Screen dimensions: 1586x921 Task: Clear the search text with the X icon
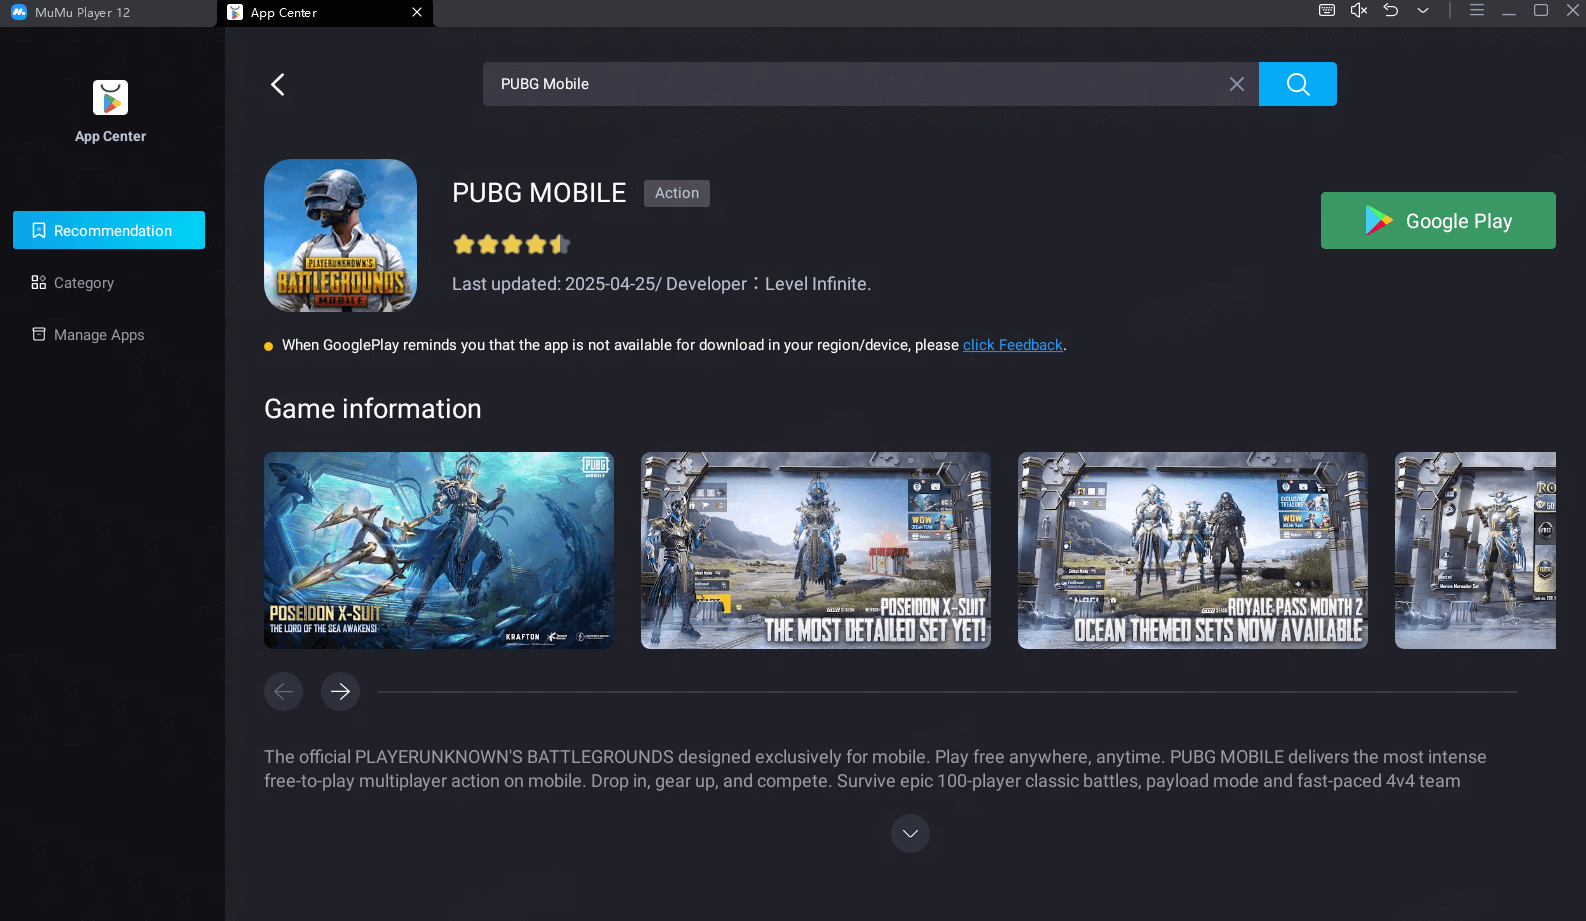click(1237, 84)
